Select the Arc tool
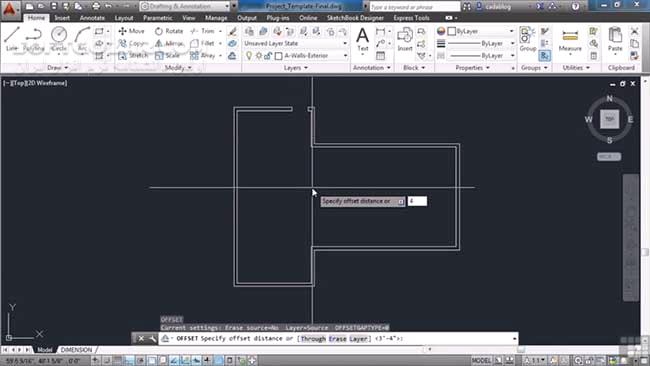Viewport: 650px width, 366px height. (x=82, y=39)
